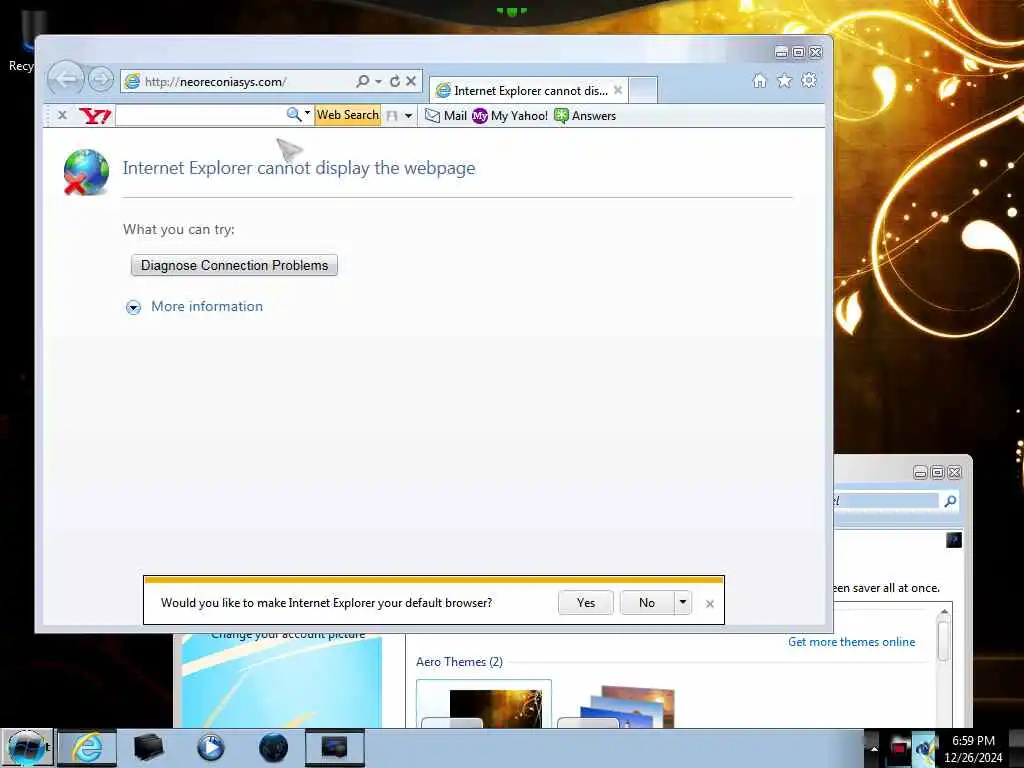Image resolution: width=1024 pixels, height=768 pixels.
Task: Stop loading with the address bar X
Action: [411, 81]
